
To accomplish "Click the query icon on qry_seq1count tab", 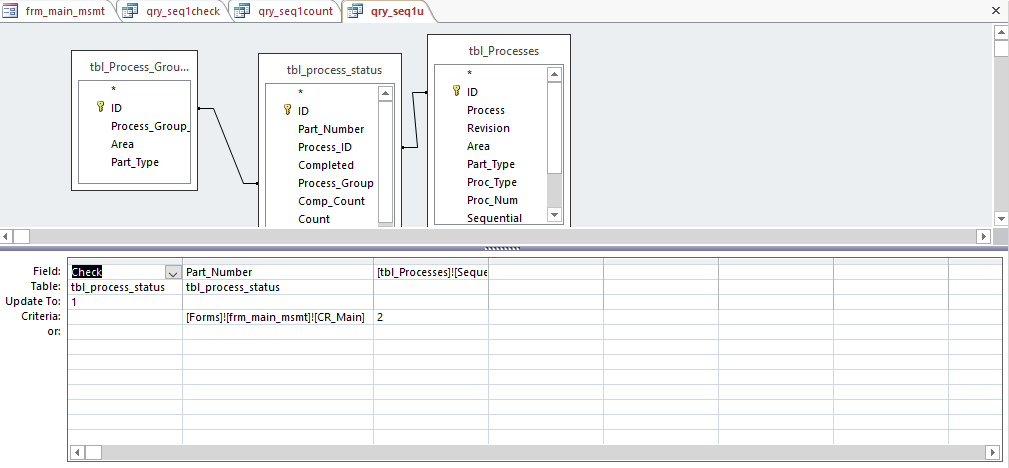I will (243, 11).
